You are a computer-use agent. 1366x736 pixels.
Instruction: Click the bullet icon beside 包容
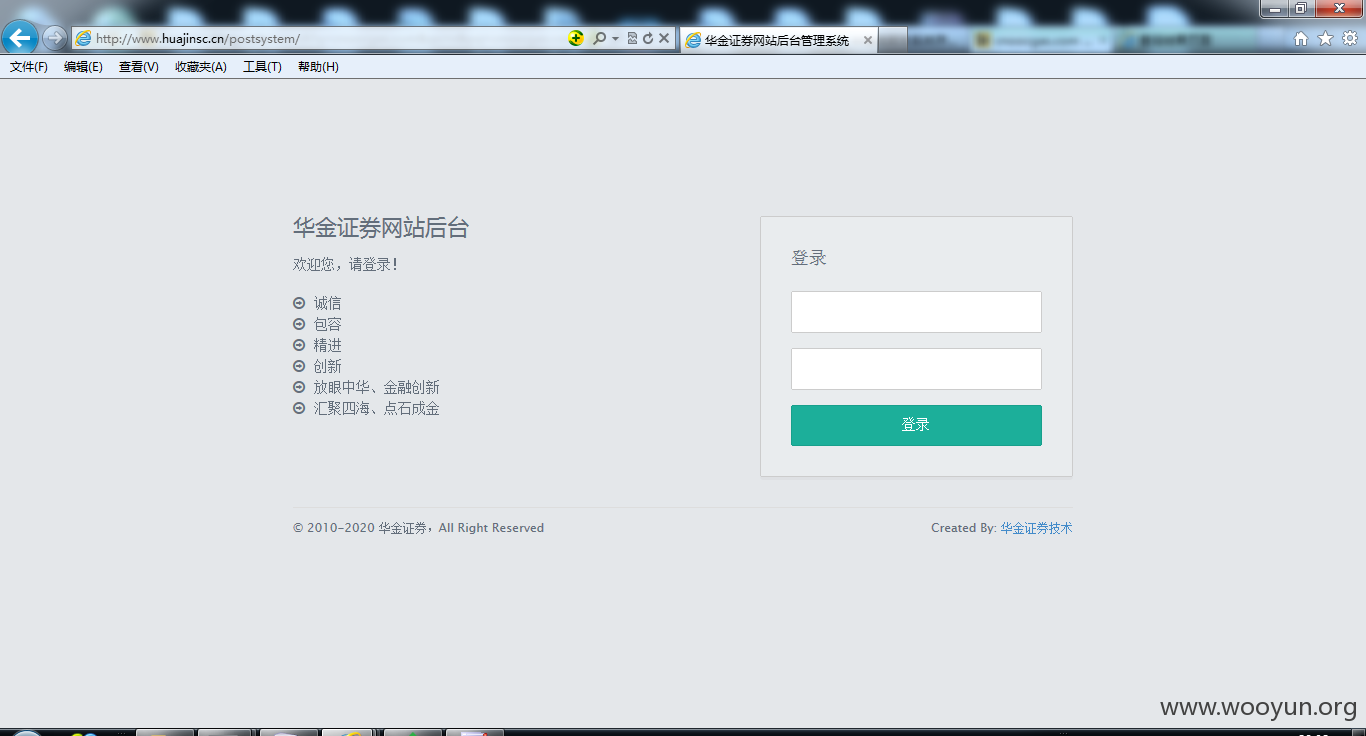click(x=299, y=324)
